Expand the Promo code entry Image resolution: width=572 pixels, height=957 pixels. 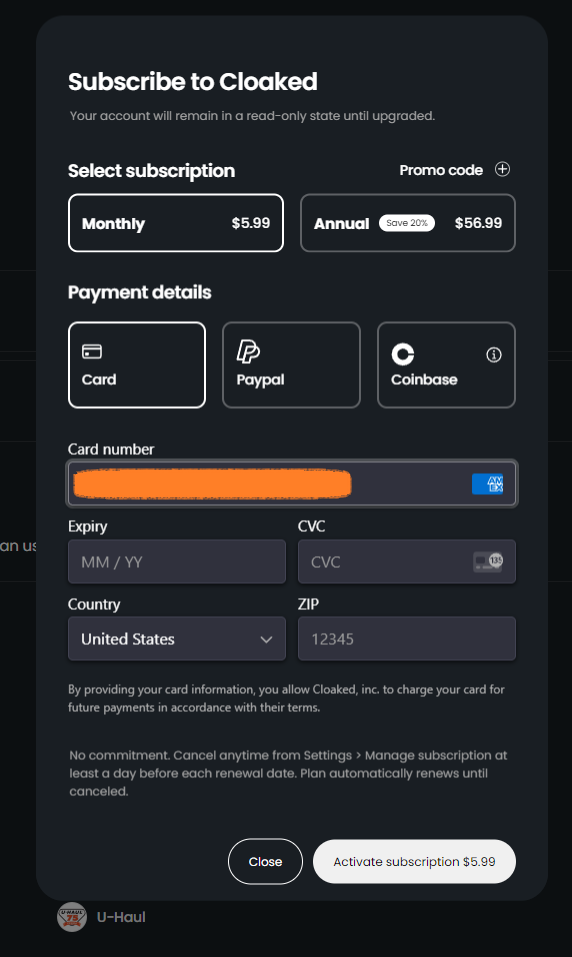pos(455,170)
